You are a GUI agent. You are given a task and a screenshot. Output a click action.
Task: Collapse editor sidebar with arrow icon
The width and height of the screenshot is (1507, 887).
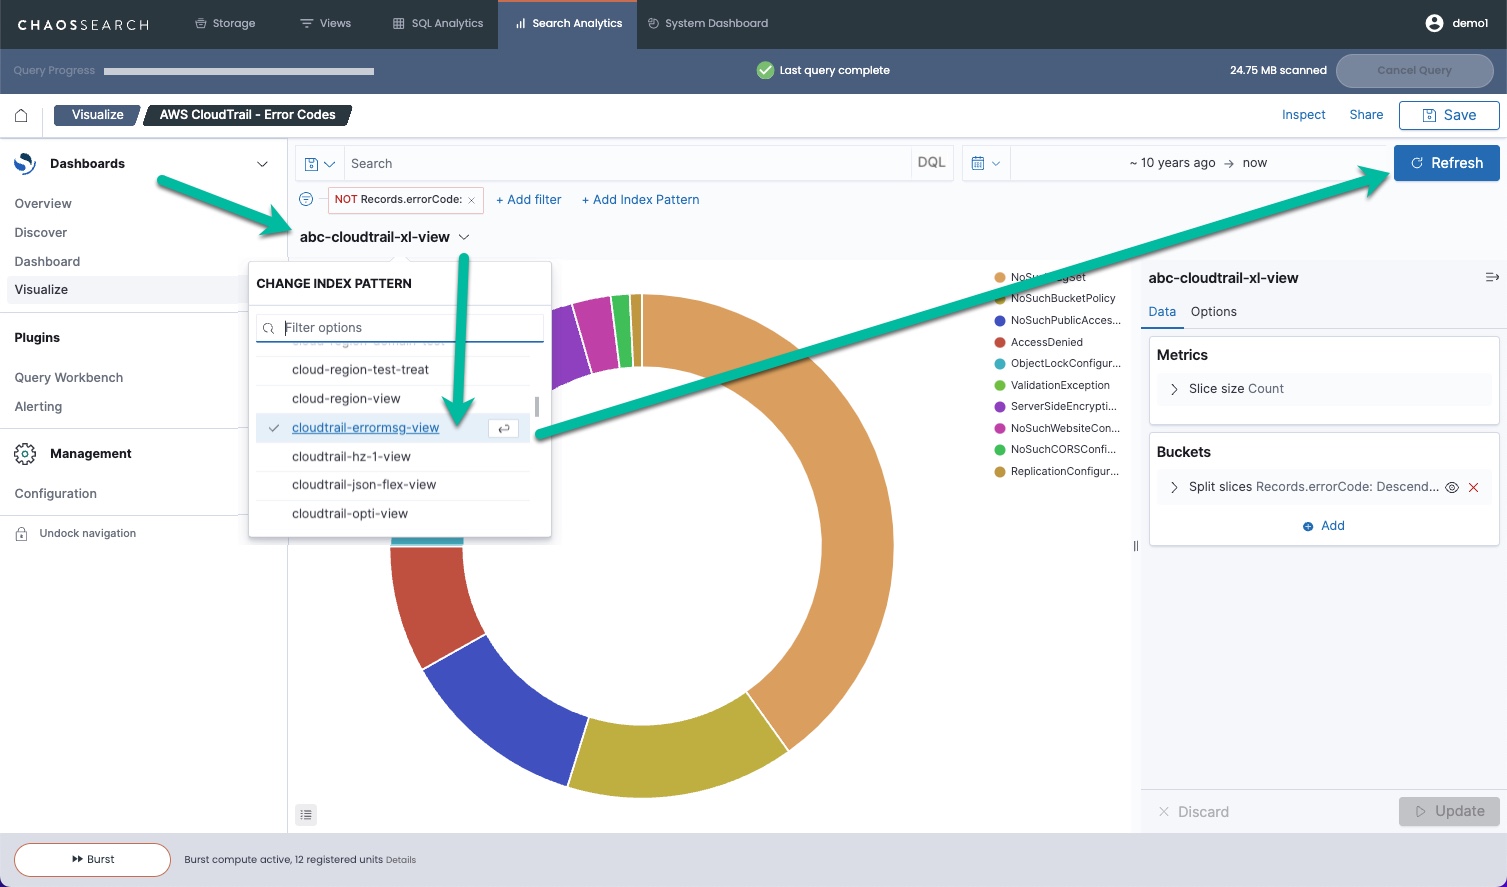tap(1492, 277)
